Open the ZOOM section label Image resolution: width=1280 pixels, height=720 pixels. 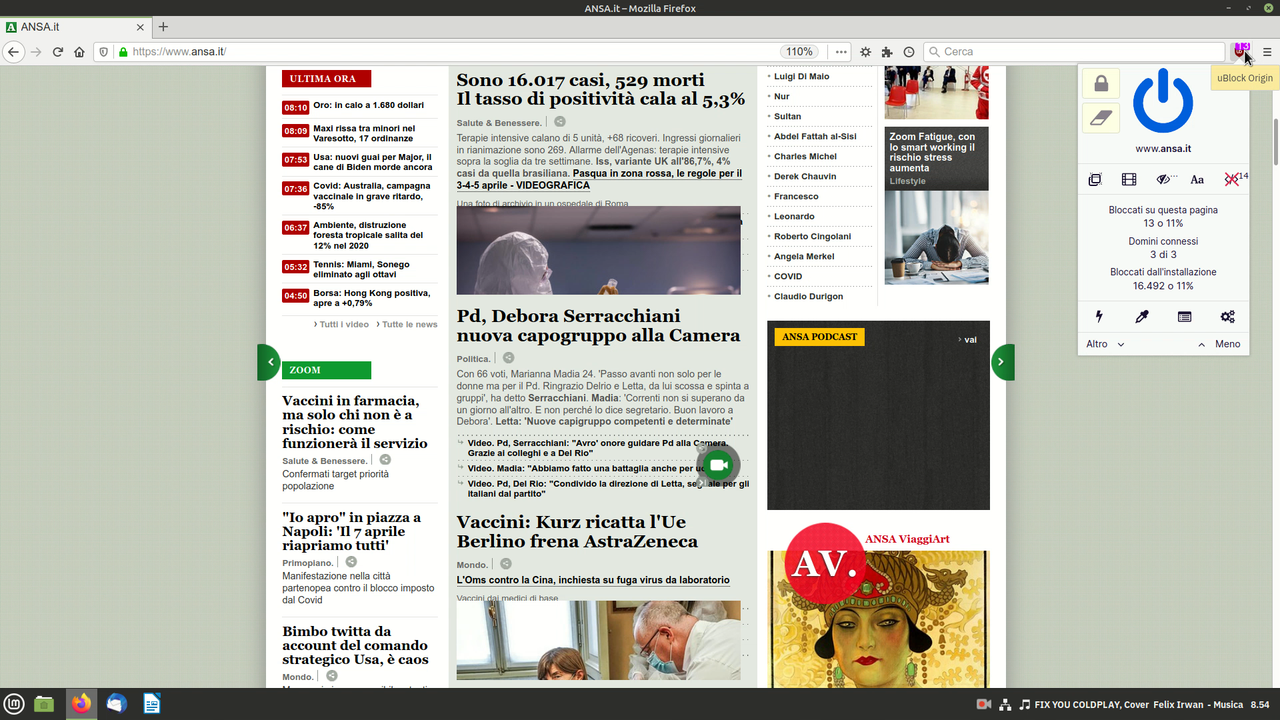click(x=326, y=370)
